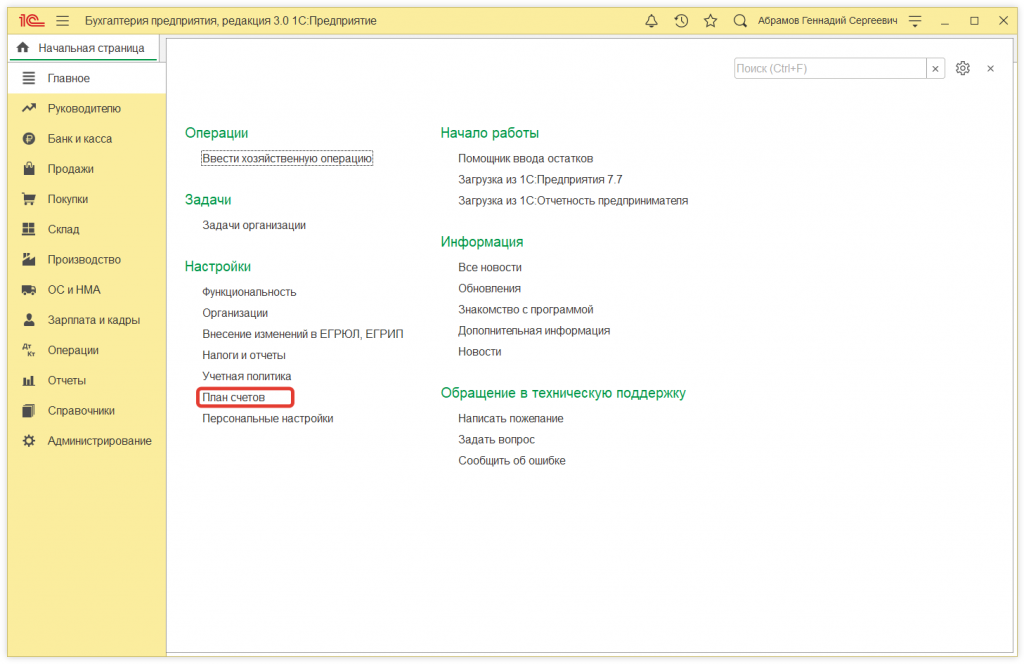Screen dimensions: 1024x664
Task: Open the Продажи section in sidebar
Action: [28, 168]
